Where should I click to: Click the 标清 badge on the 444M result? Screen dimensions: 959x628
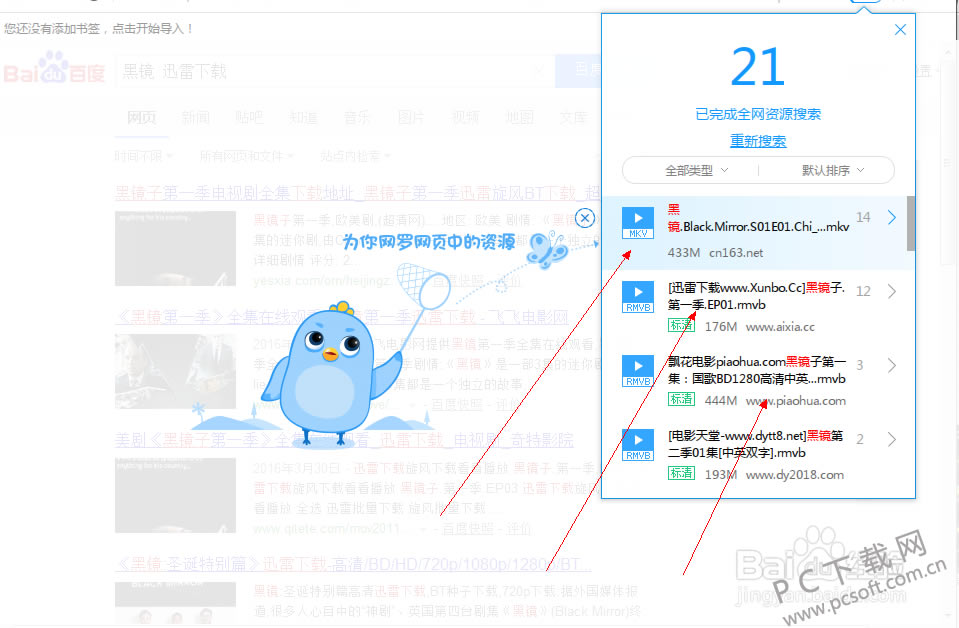pyautogui.click(x=681, y=399)
